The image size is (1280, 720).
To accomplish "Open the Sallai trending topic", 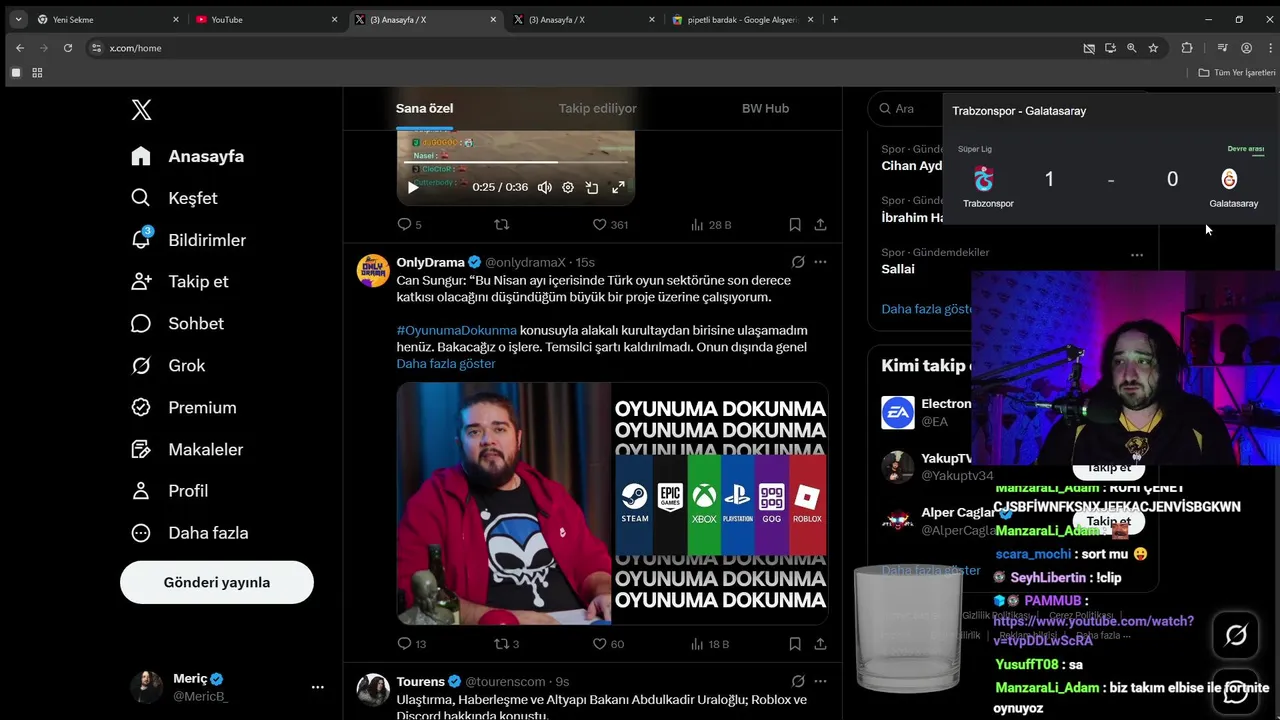I will (x=898, y=269).
